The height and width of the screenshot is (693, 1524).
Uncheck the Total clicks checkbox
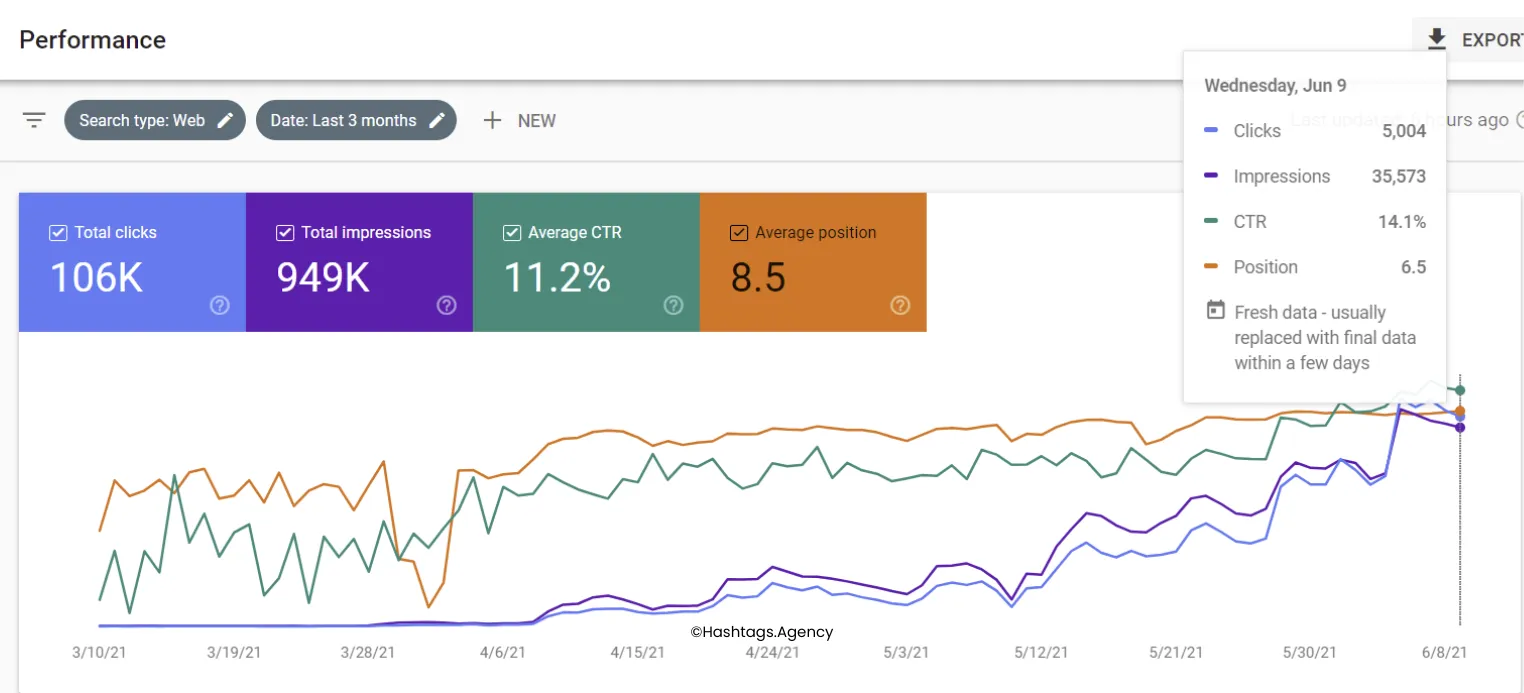[x=58, y=233]
